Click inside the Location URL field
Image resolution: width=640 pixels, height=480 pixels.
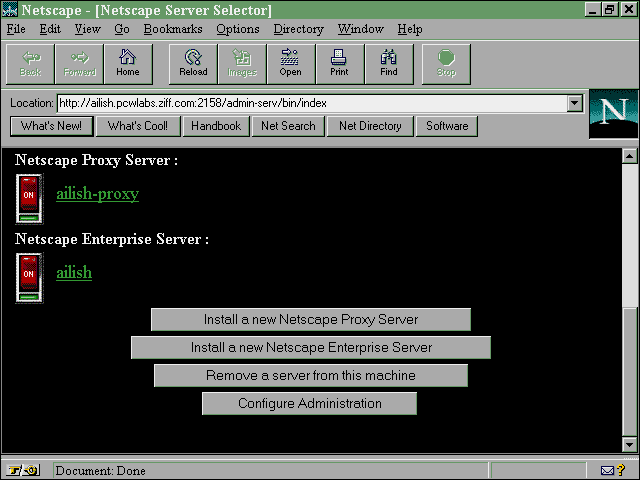click(312, 103)
